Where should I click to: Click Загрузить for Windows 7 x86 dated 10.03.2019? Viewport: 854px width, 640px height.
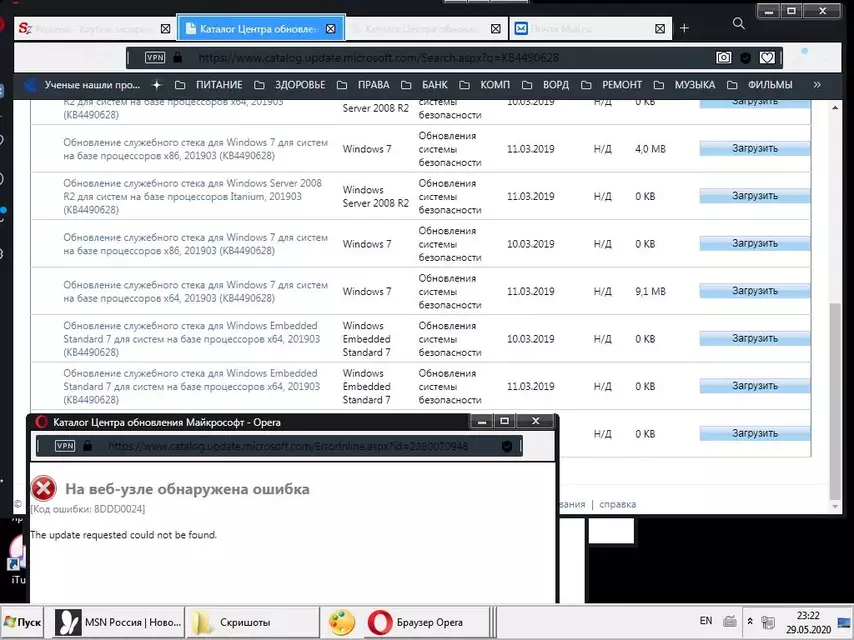click(x=755, y=243)
